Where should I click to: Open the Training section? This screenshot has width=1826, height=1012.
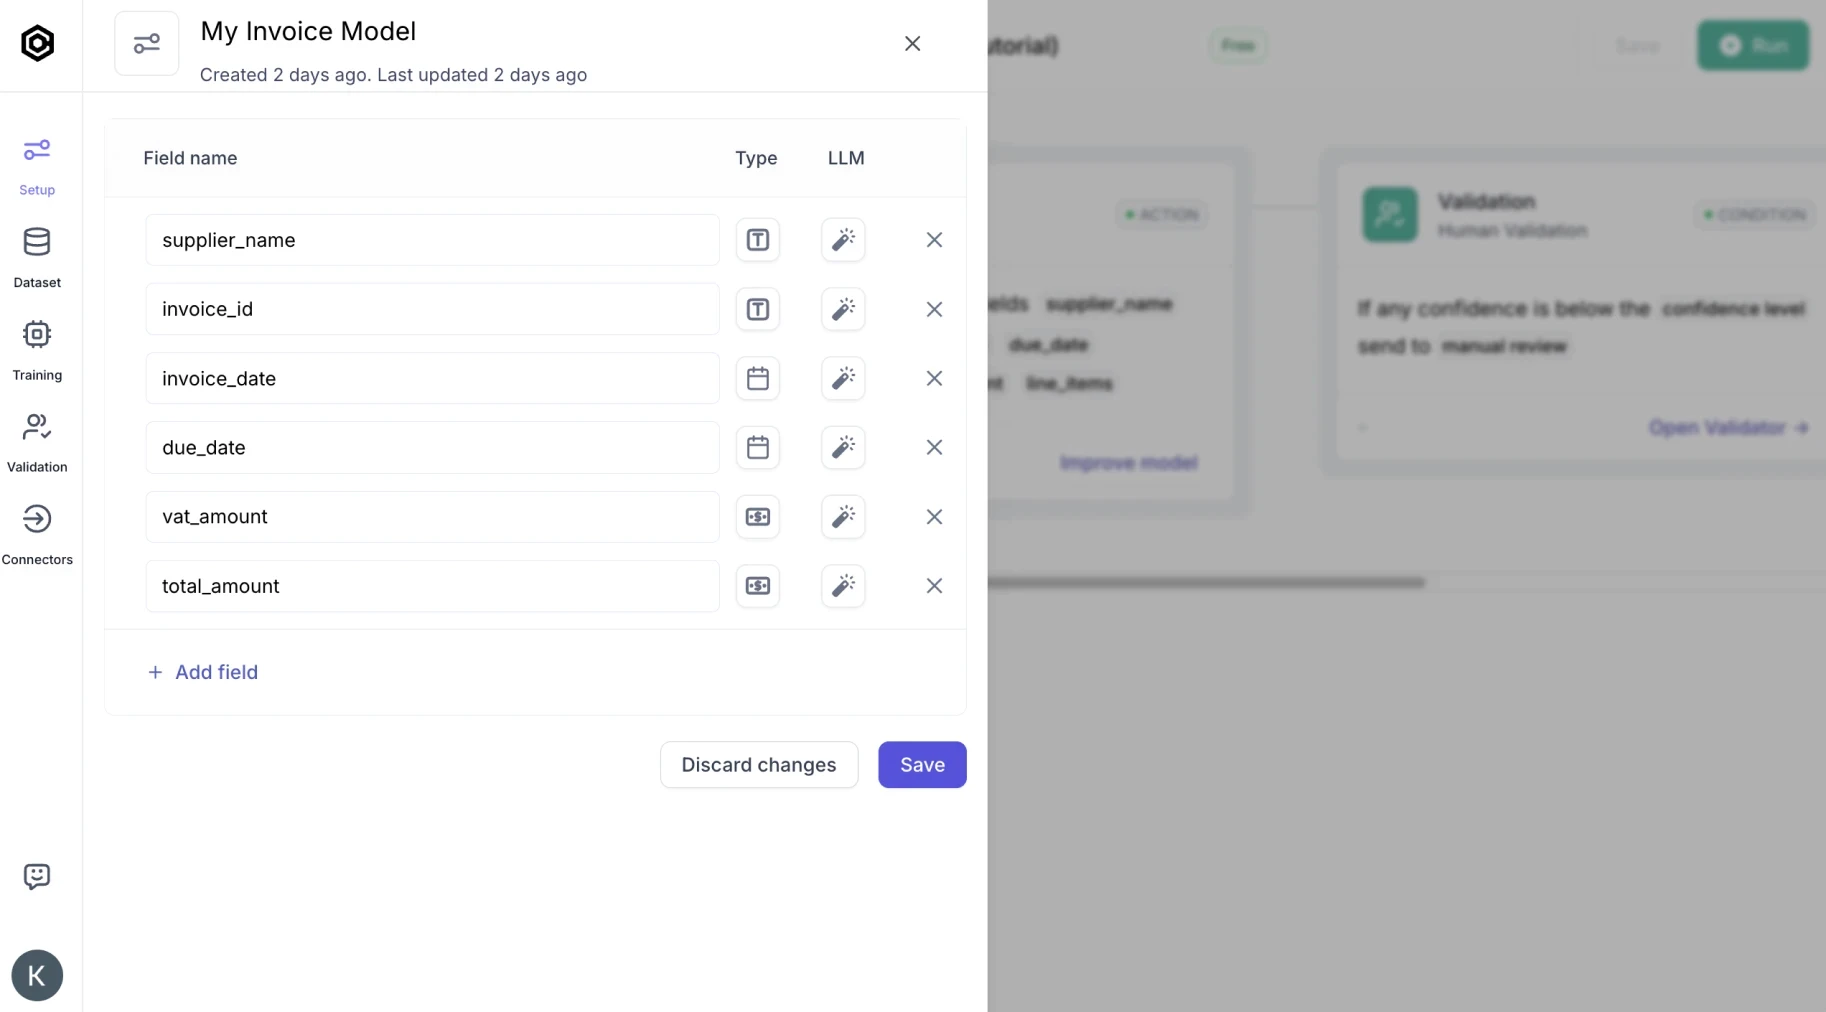[x=37, y=349]
